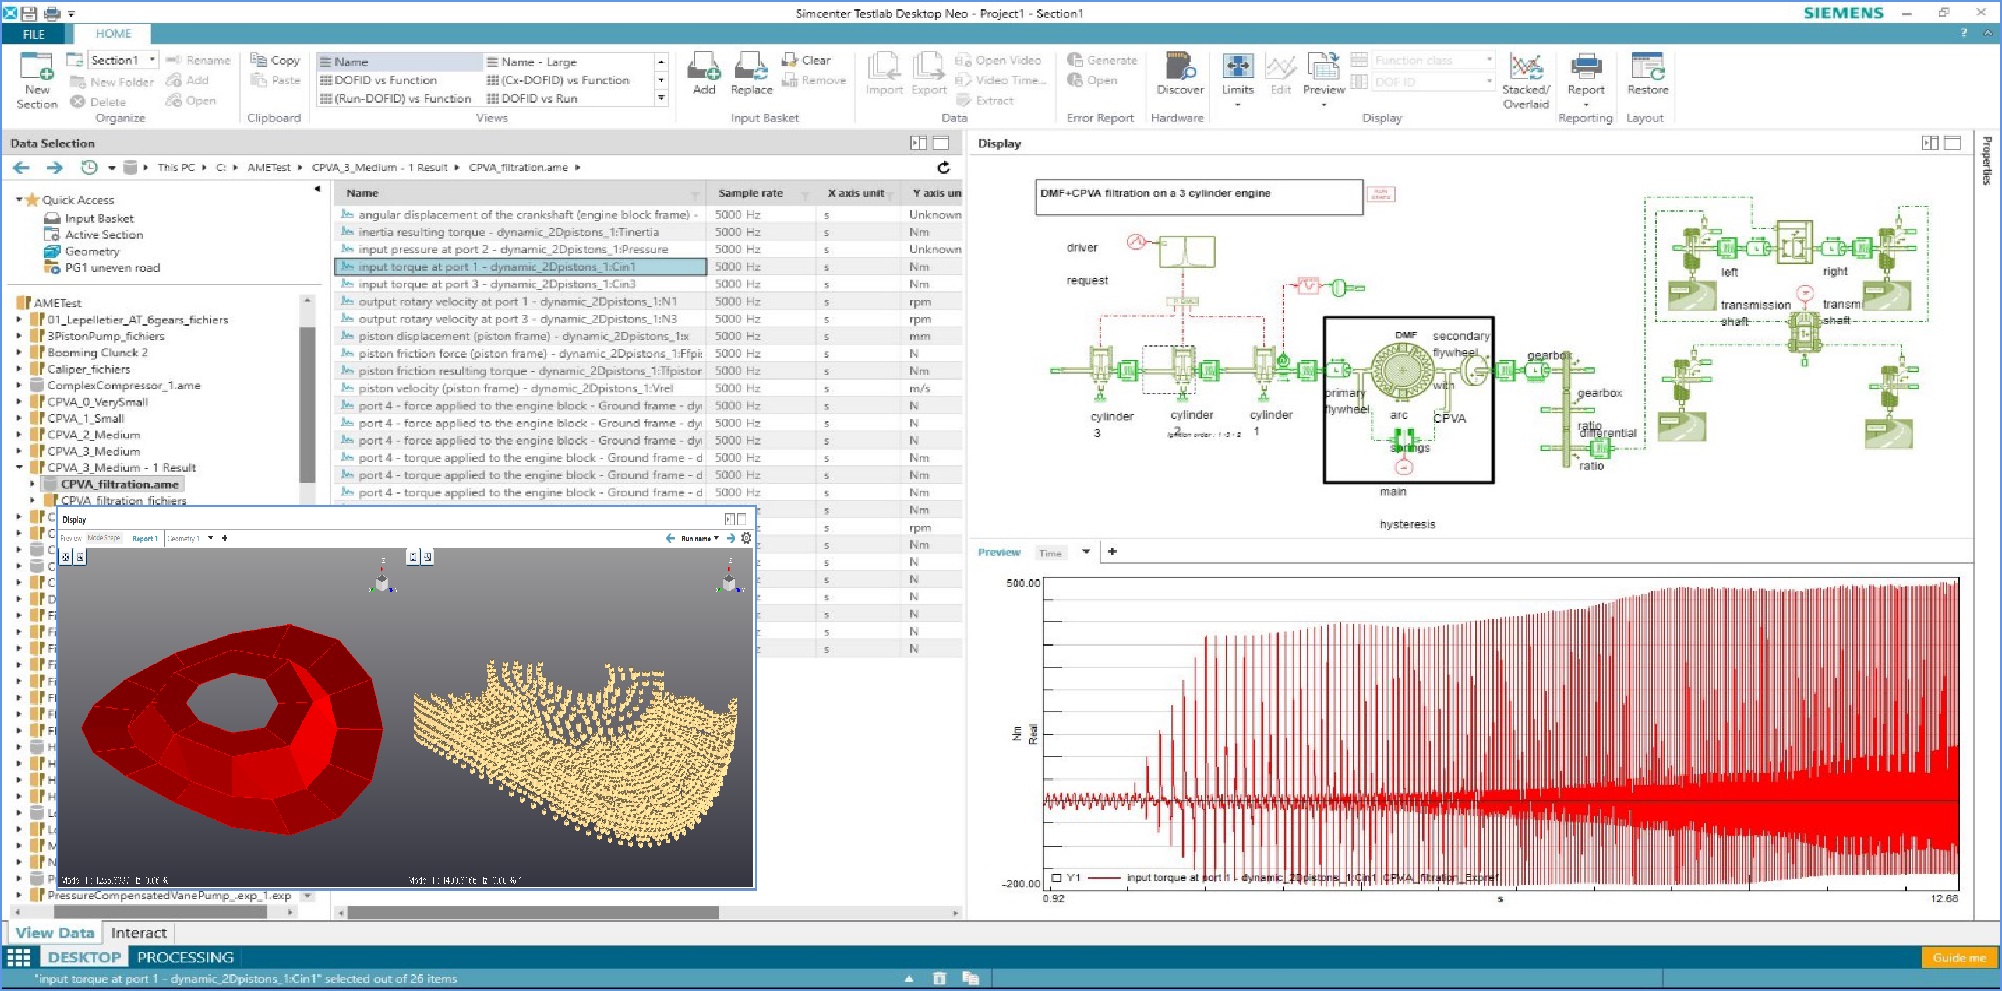Expand the CPVA_2_Medium tree folder
This screenshot has width=2002, height=991.
(x=19, y=435)
